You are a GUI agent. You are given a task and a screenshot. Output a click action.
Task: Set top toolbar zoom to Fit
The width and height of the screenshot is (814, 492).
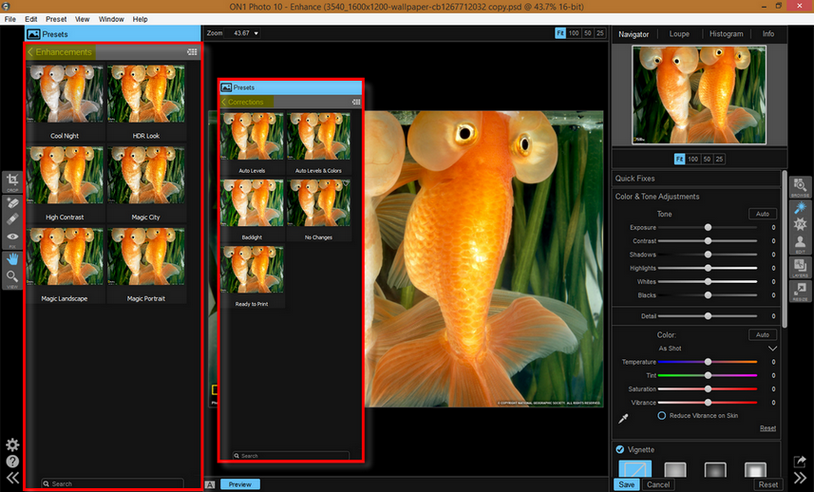coord(560,33)
